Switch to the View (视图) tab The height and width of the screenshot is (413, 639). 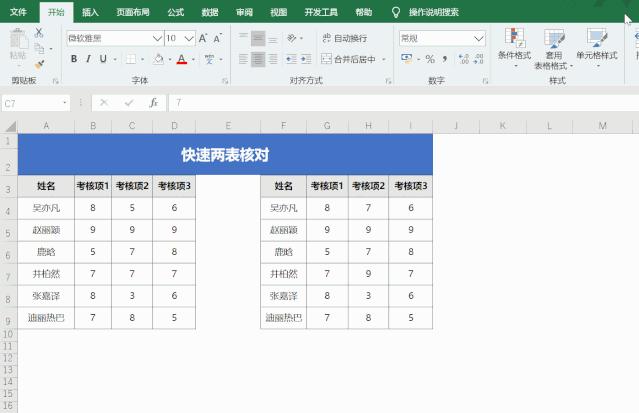coord(278,12)
